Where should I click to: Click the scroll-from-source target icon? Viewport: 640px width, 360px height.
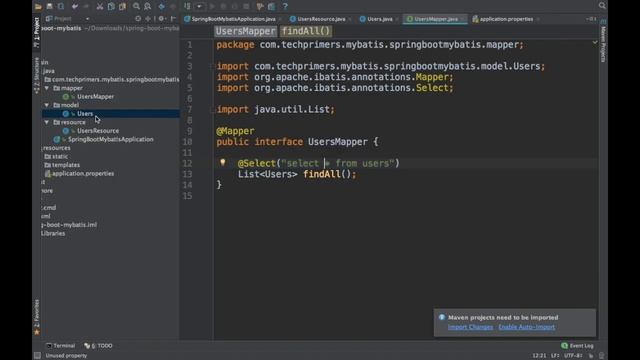138,19
